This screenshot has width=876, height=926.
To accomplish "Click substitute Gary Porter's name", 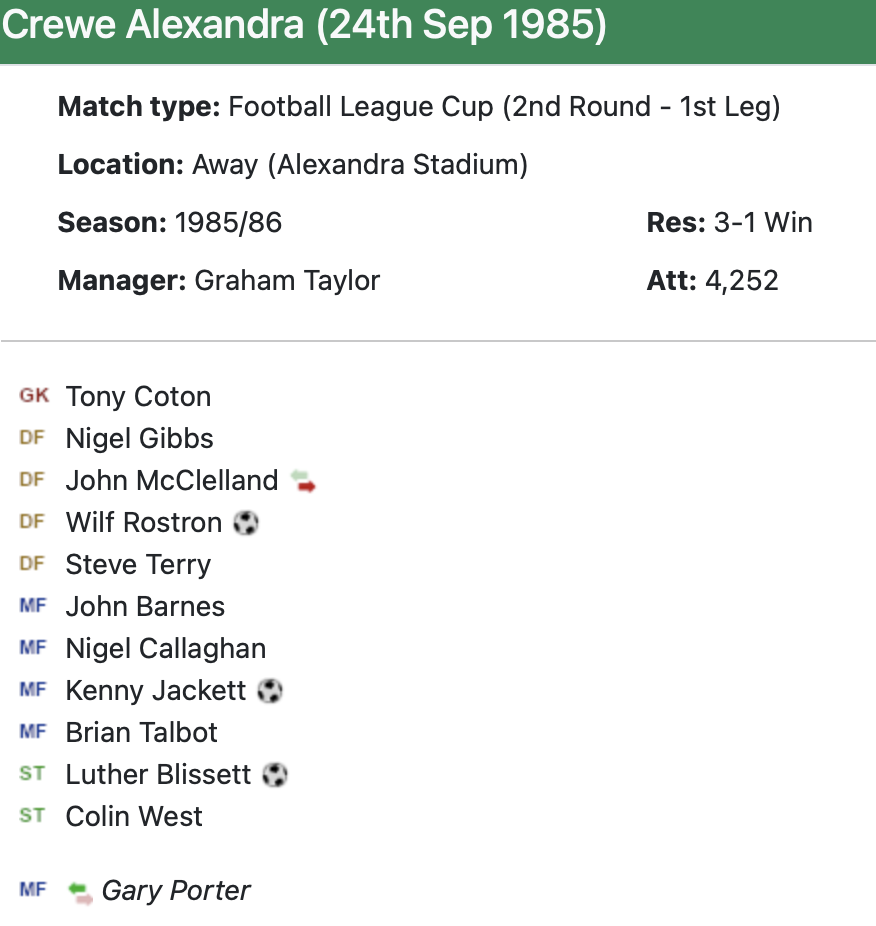I will click(176, 891).
